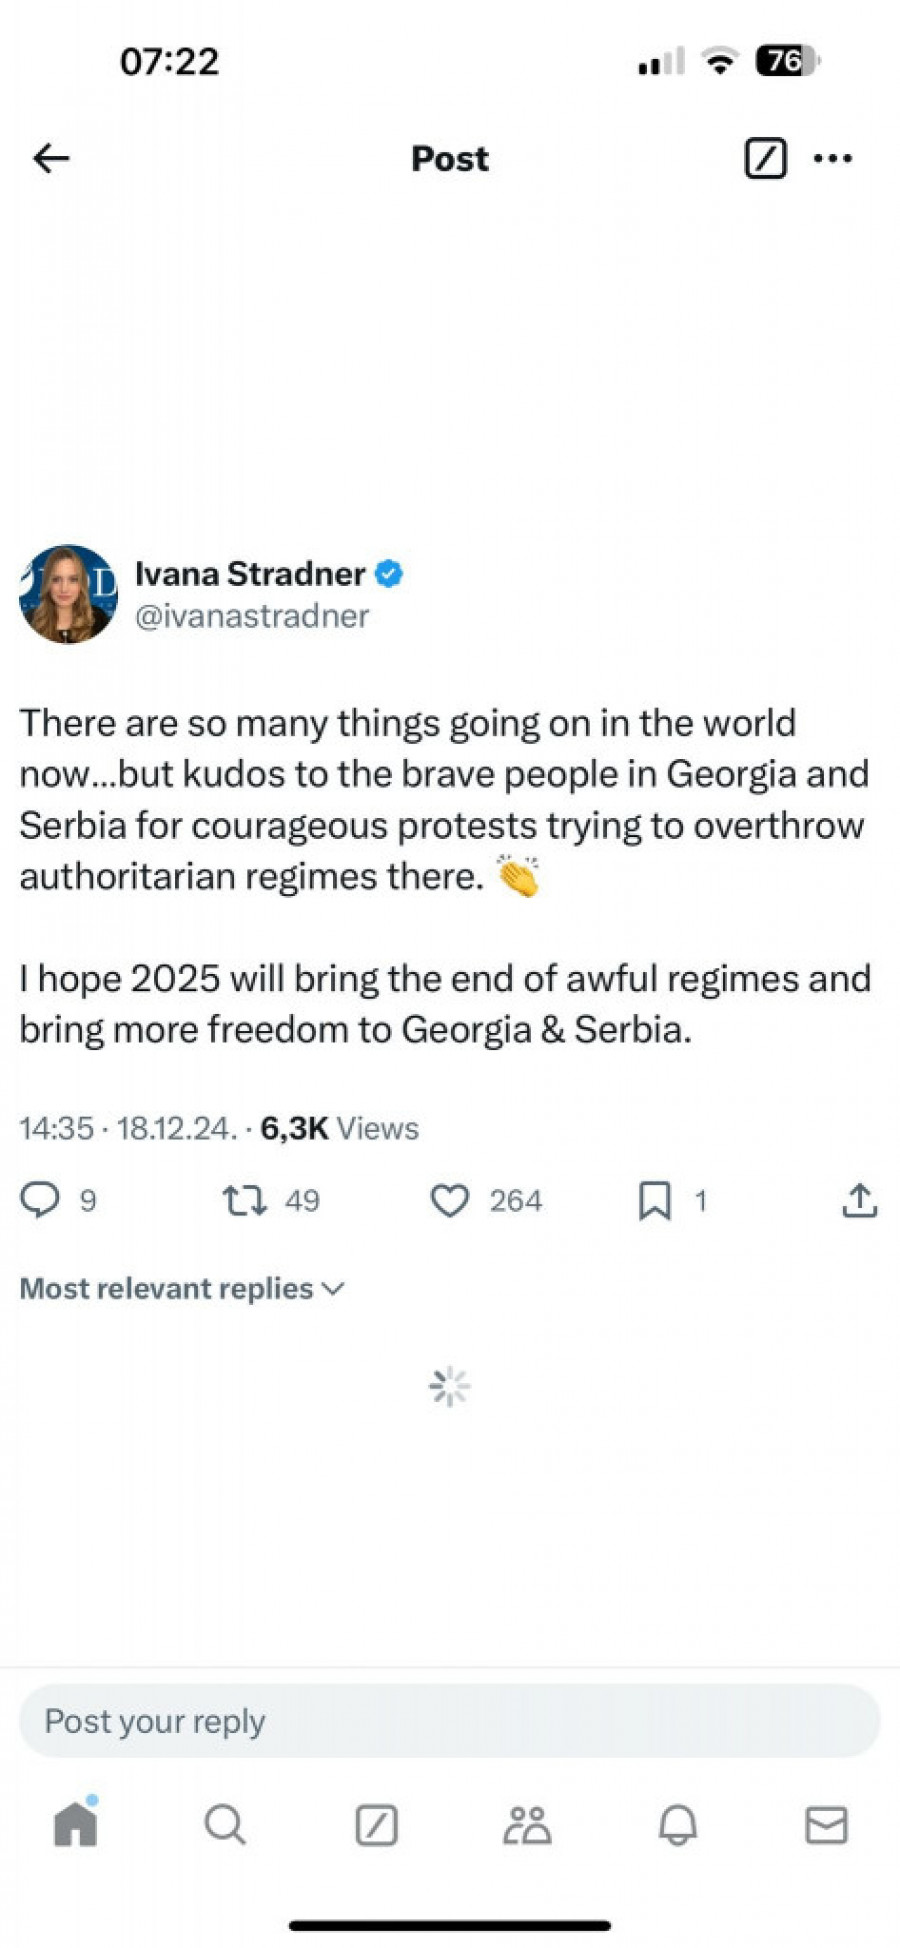Image resolution: width=900 pixels, height=1948 pixels.
Task: Open Grok tab in bottom bar
Action: [377, 1825]
